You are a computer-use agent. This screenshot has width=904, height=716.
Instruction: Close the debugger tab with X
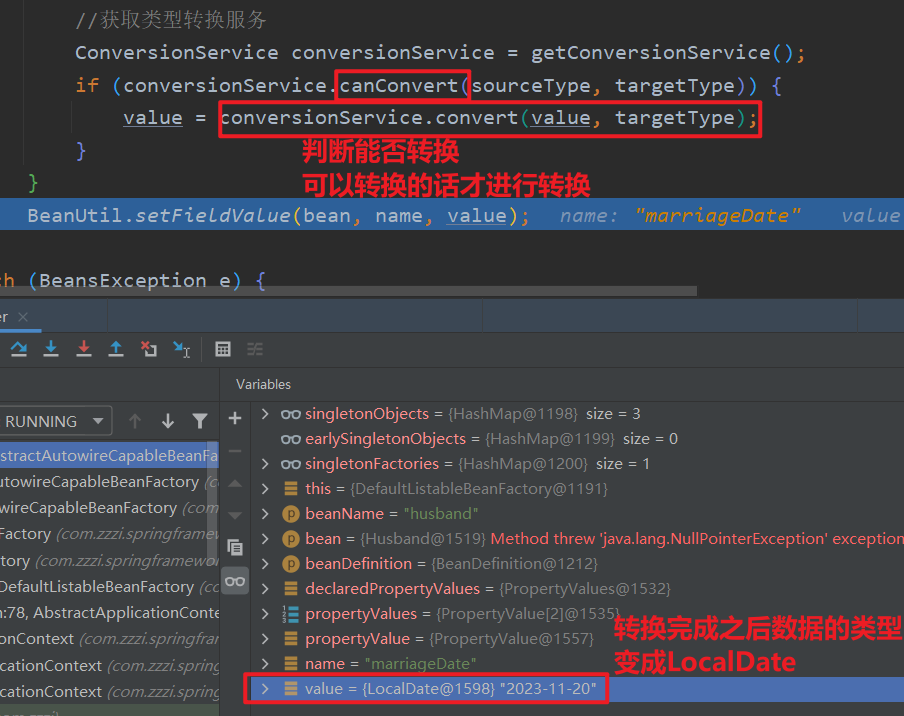pyautogui.click(x=23, y=317)
